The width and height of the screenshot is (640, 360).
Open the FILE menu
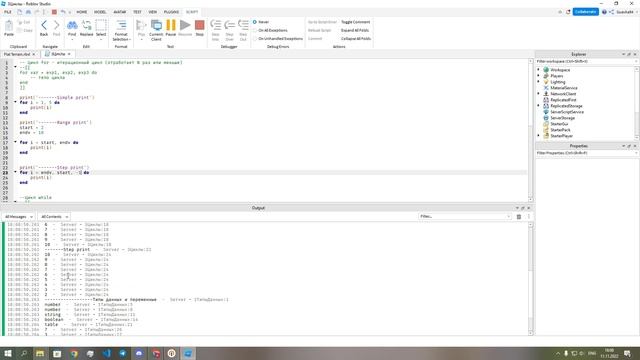click(8, 12)
